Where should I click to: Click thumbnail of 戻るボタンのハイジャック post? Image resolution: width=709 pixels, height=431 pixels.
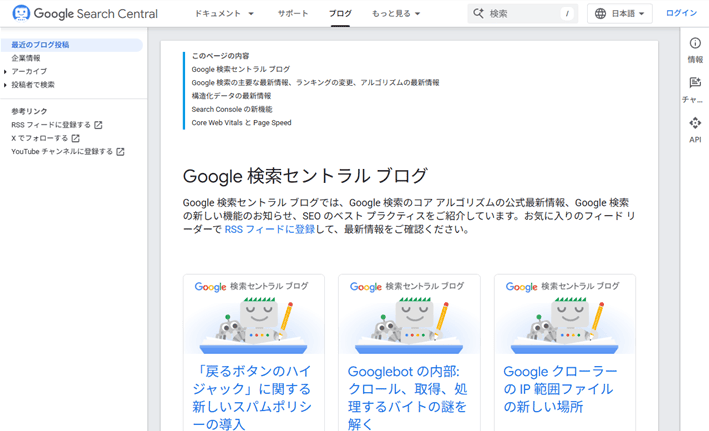point(254,314)
